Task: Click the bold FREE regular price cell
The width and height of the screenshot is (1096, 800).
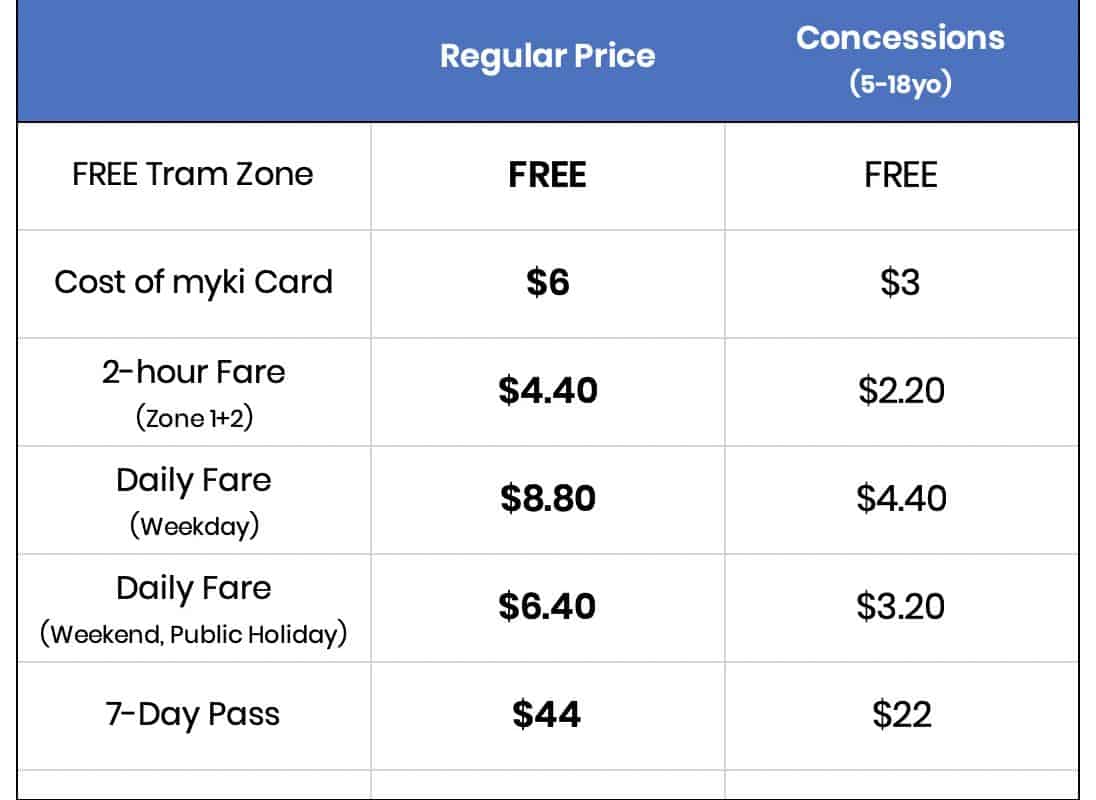Action: 547,176
